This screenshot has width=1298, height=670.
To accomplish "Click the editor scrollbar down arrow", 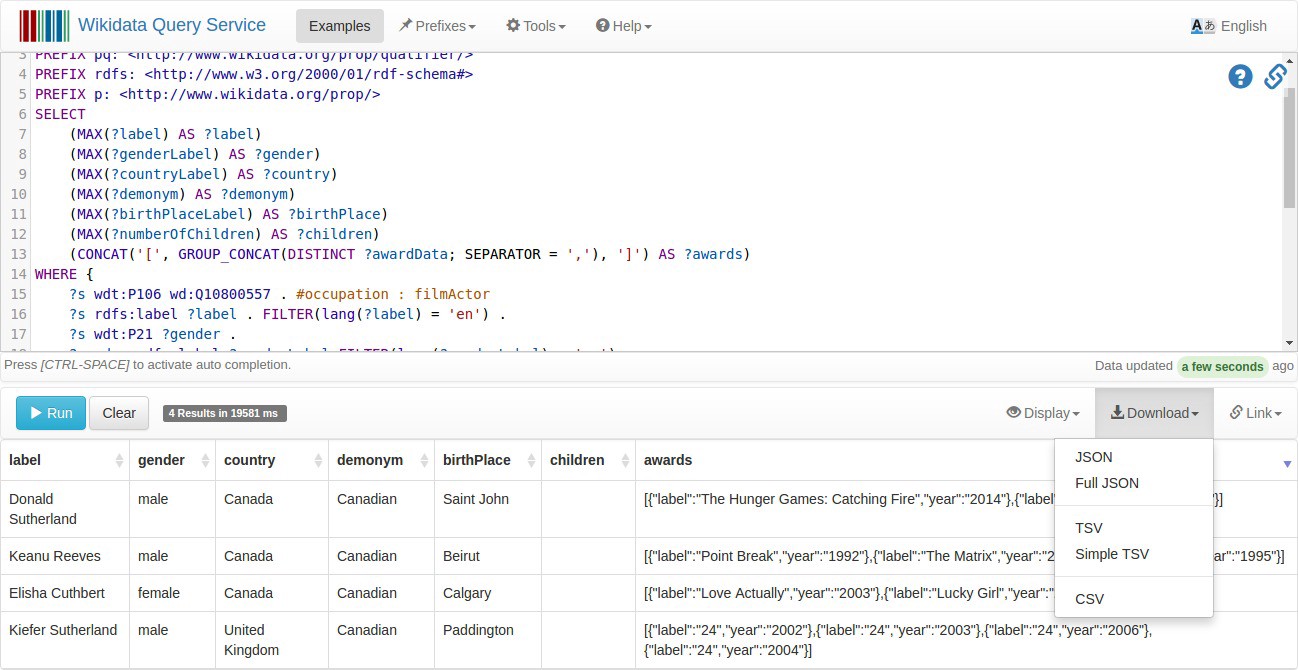I will [1289, 343].
